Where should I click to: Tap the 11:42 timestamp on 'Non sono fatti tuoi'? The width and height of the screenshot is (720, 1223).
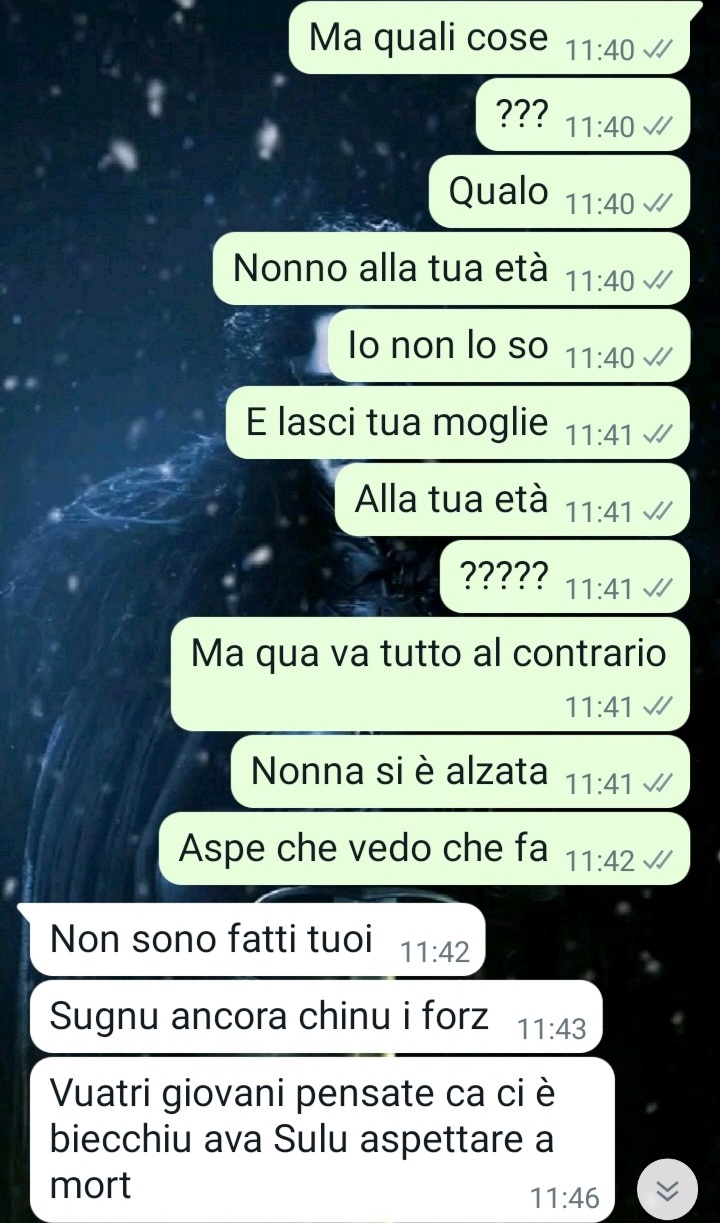coord(434,953)
